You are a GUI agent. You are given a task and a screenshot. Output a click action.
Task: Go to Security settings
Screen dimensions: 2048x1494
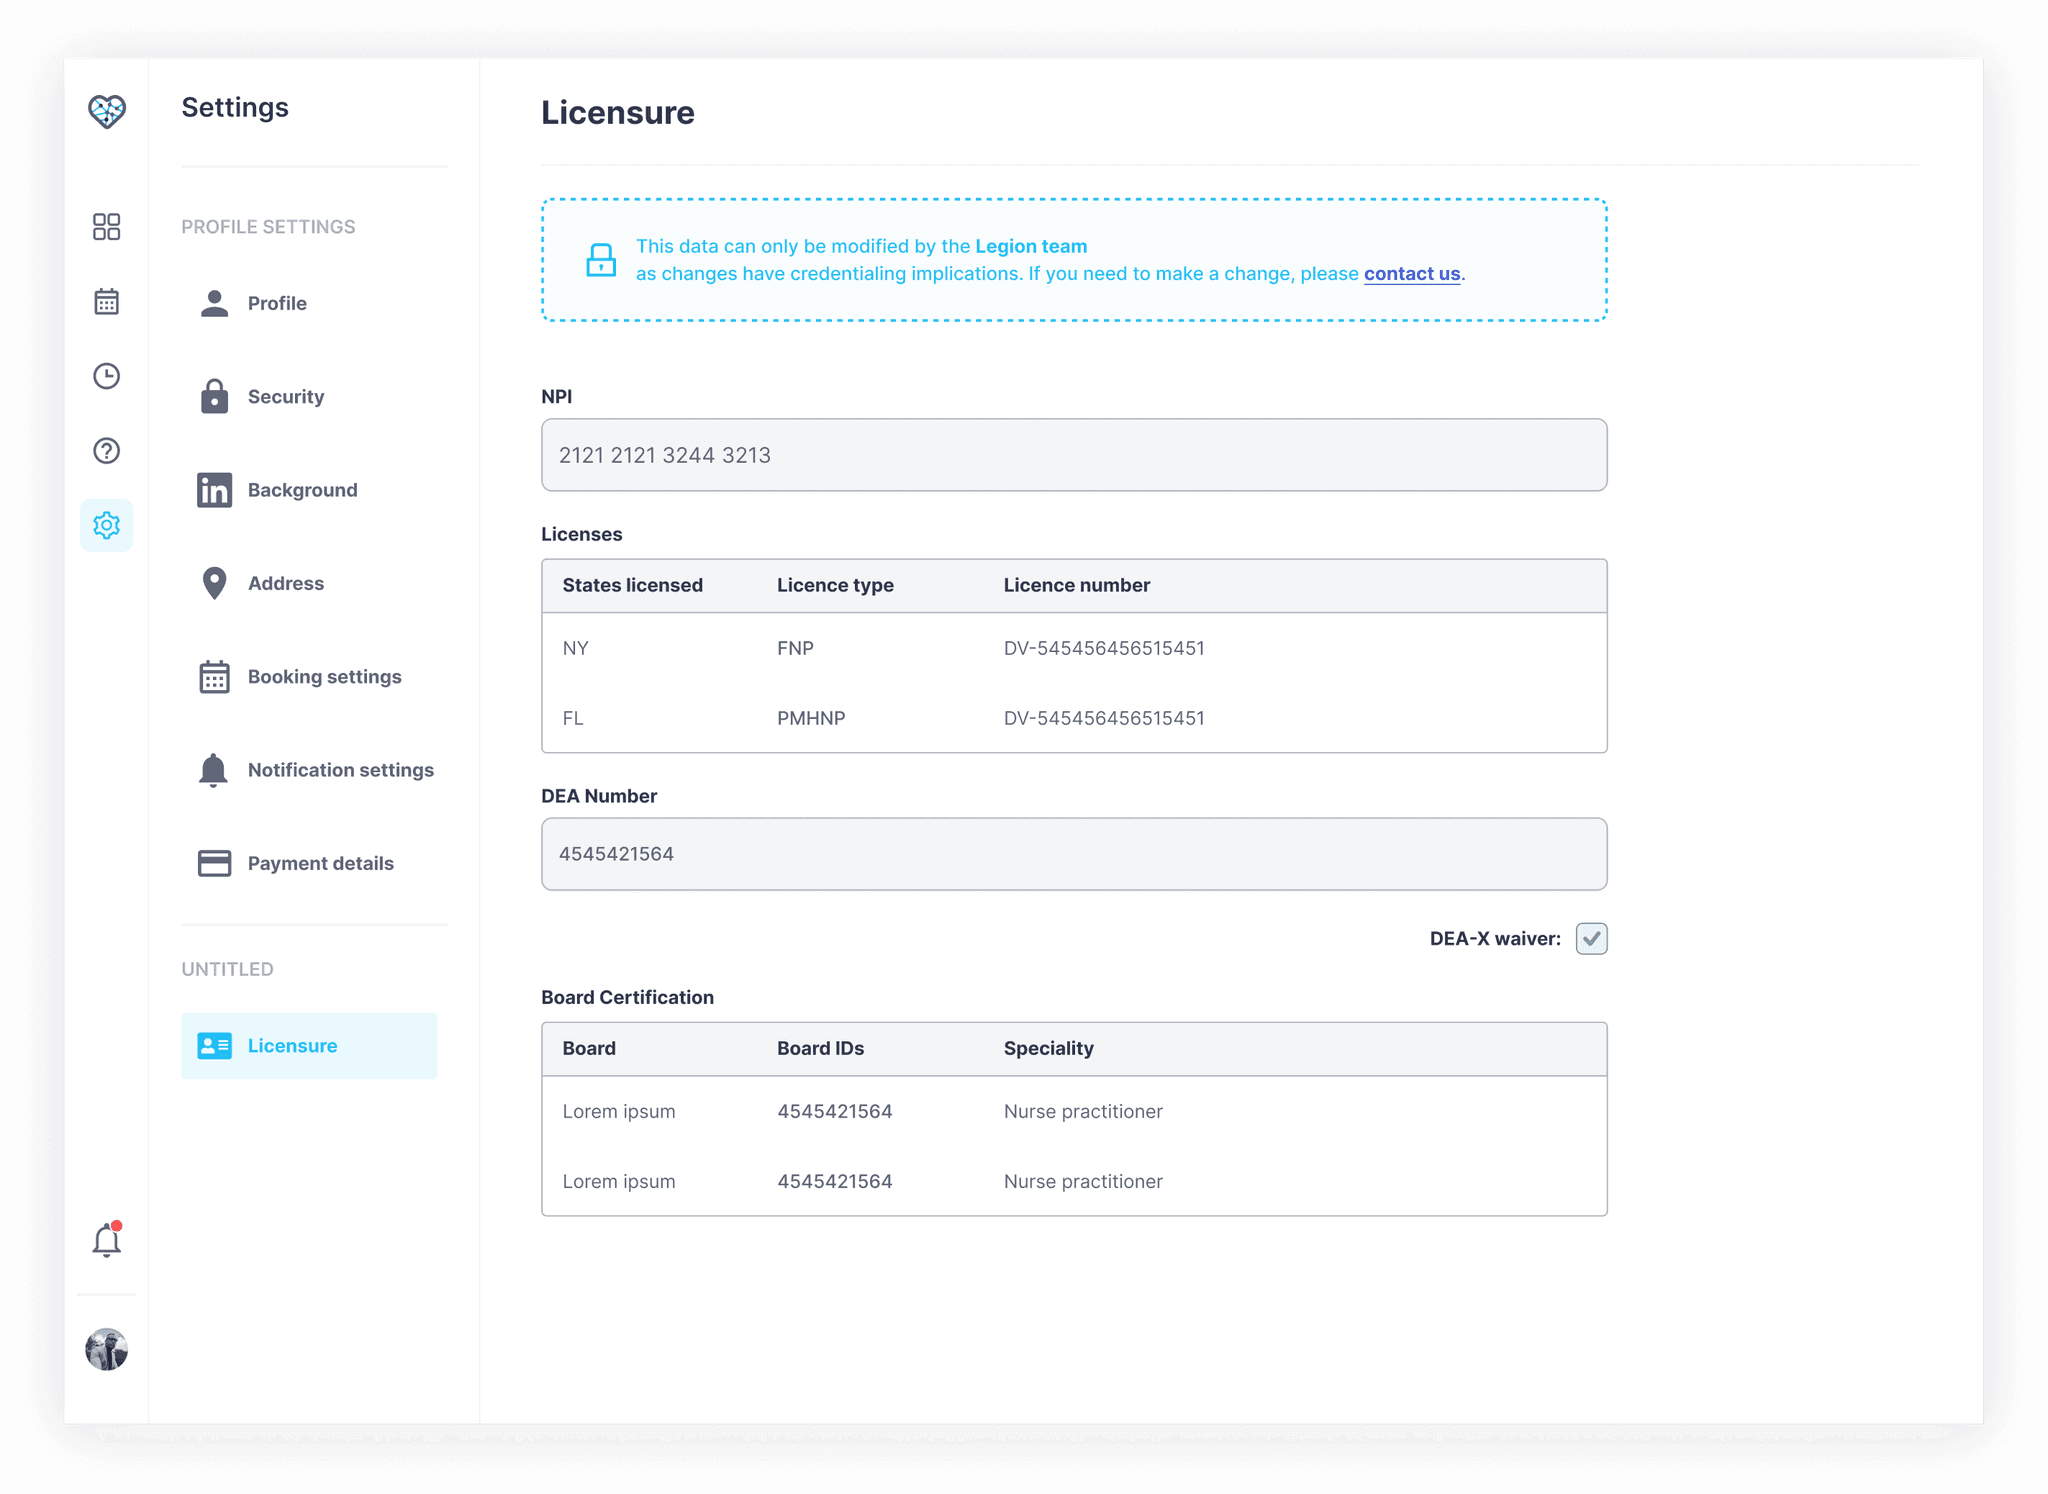click(x=285, y=397)
